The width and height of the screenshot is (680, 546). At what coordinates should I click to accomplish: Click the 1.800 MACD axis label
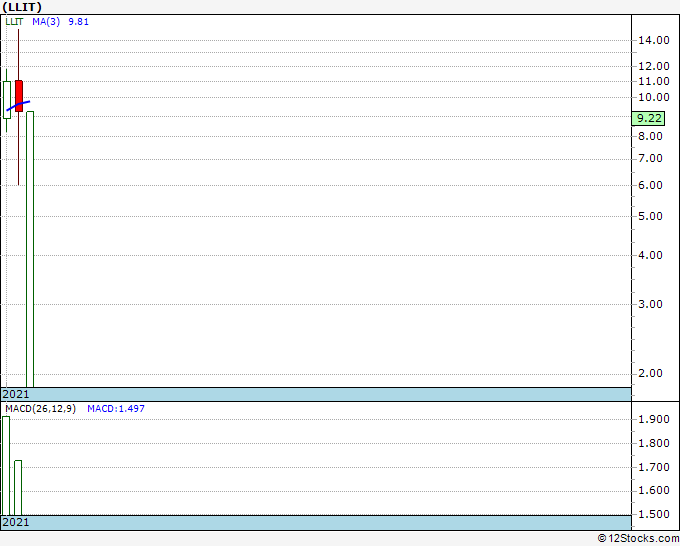click(654, 443)
